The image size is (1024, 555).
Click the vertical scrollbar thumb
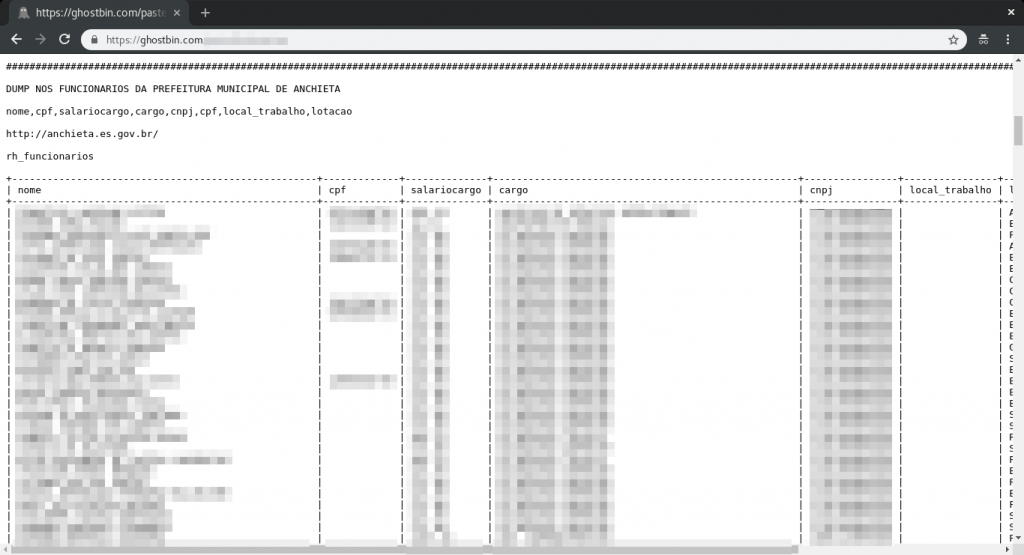tap(1018, 131)
